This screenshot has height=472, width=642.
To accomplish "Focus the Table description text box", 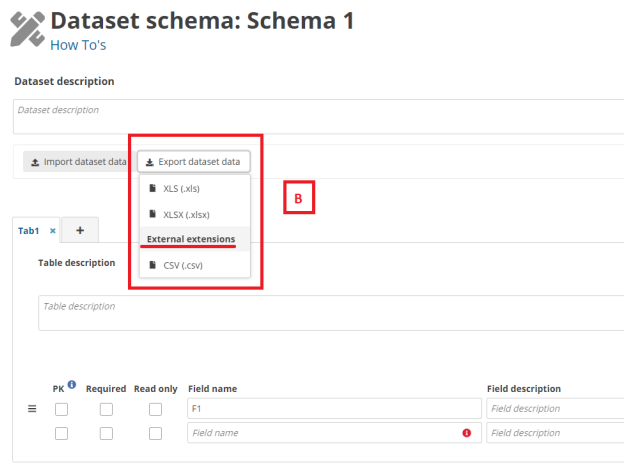I will (x=330, y=313).
